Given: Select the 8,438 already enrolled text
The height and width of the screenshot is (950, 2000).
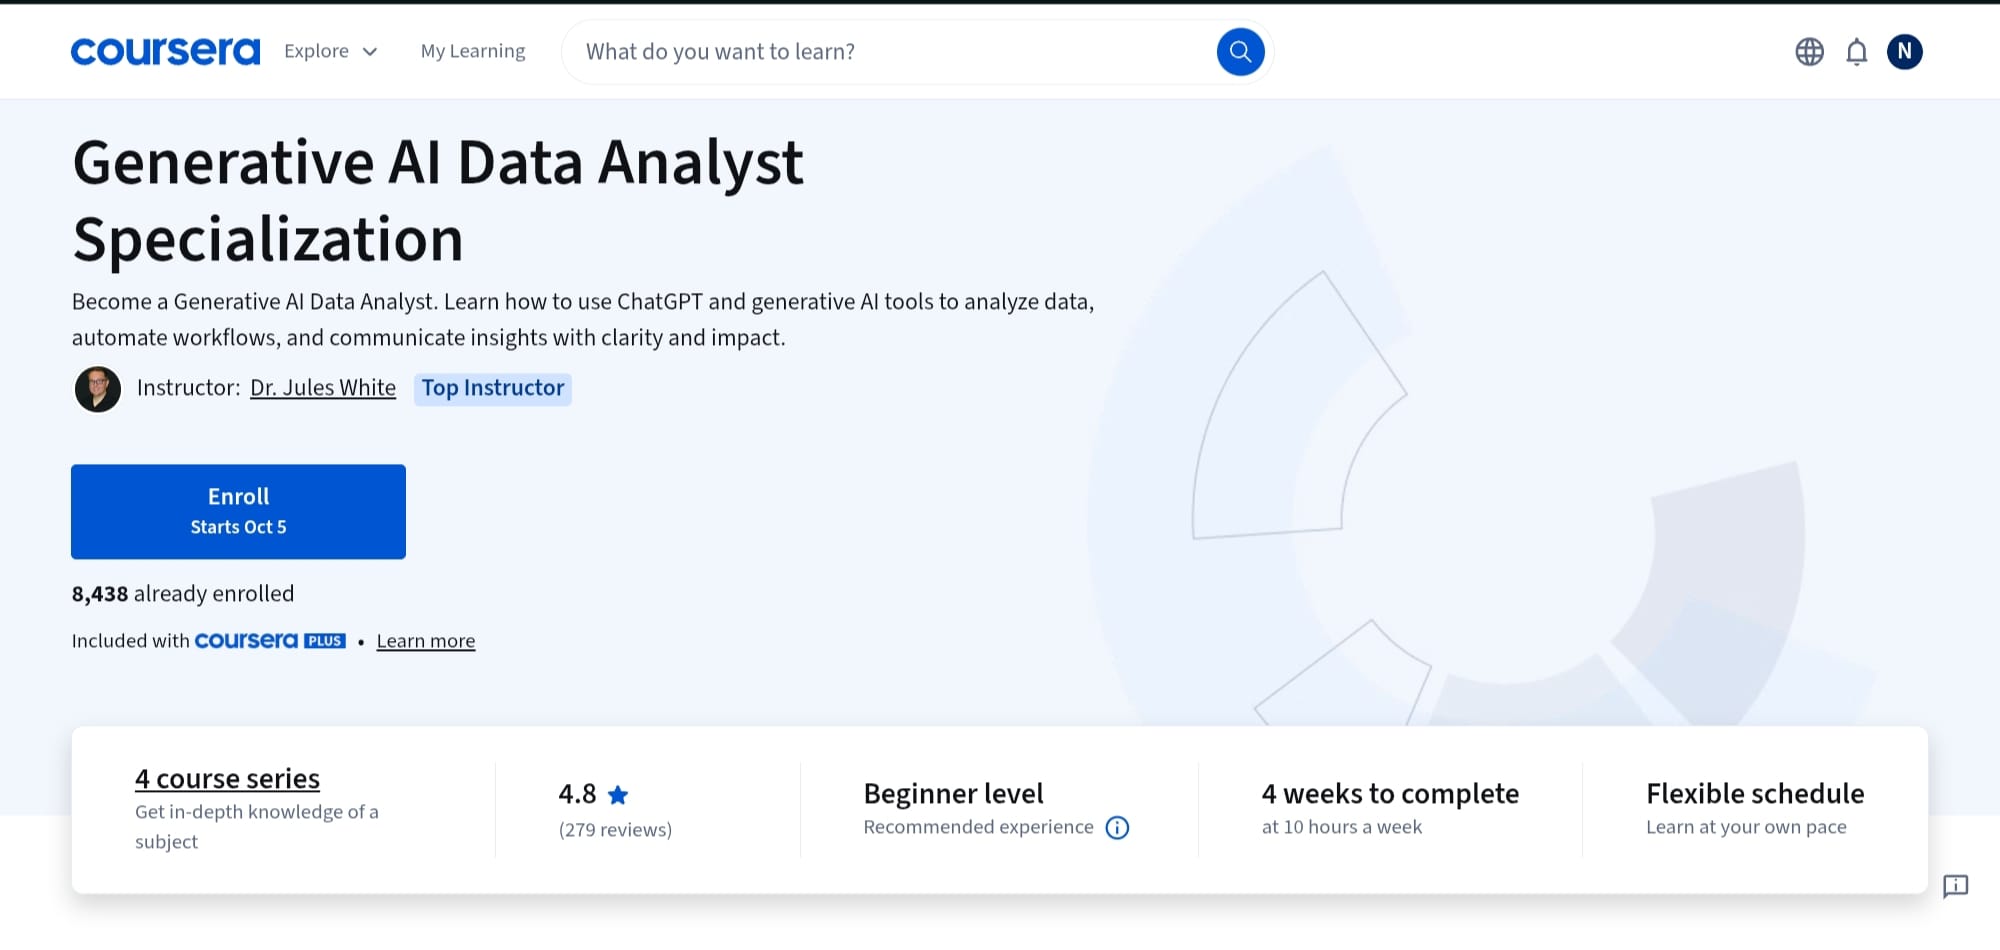Looking at the screenshot, I should pyautogui.click(x=182, y=592).
